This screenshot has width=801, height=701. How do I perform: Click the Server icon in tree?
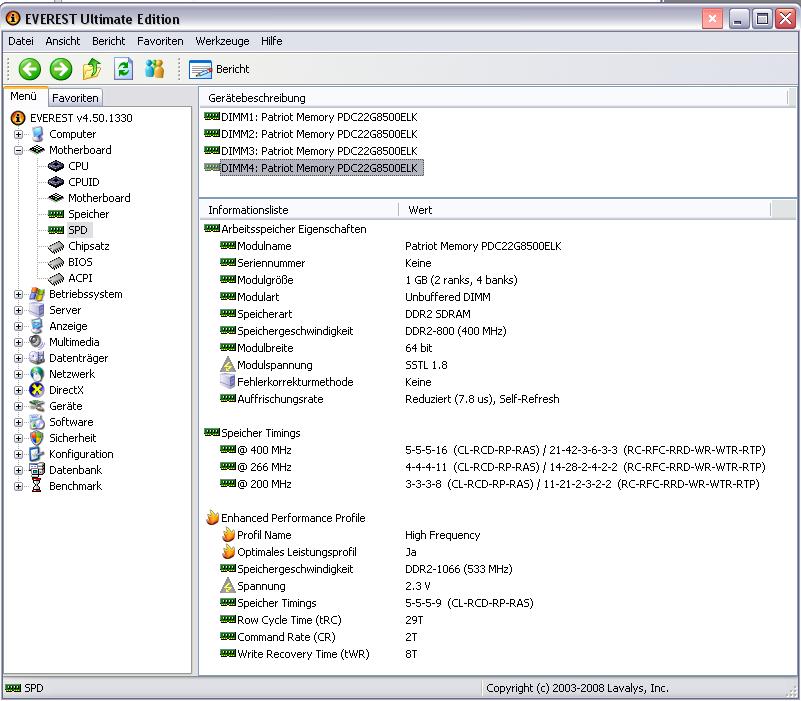coord(37,310)
